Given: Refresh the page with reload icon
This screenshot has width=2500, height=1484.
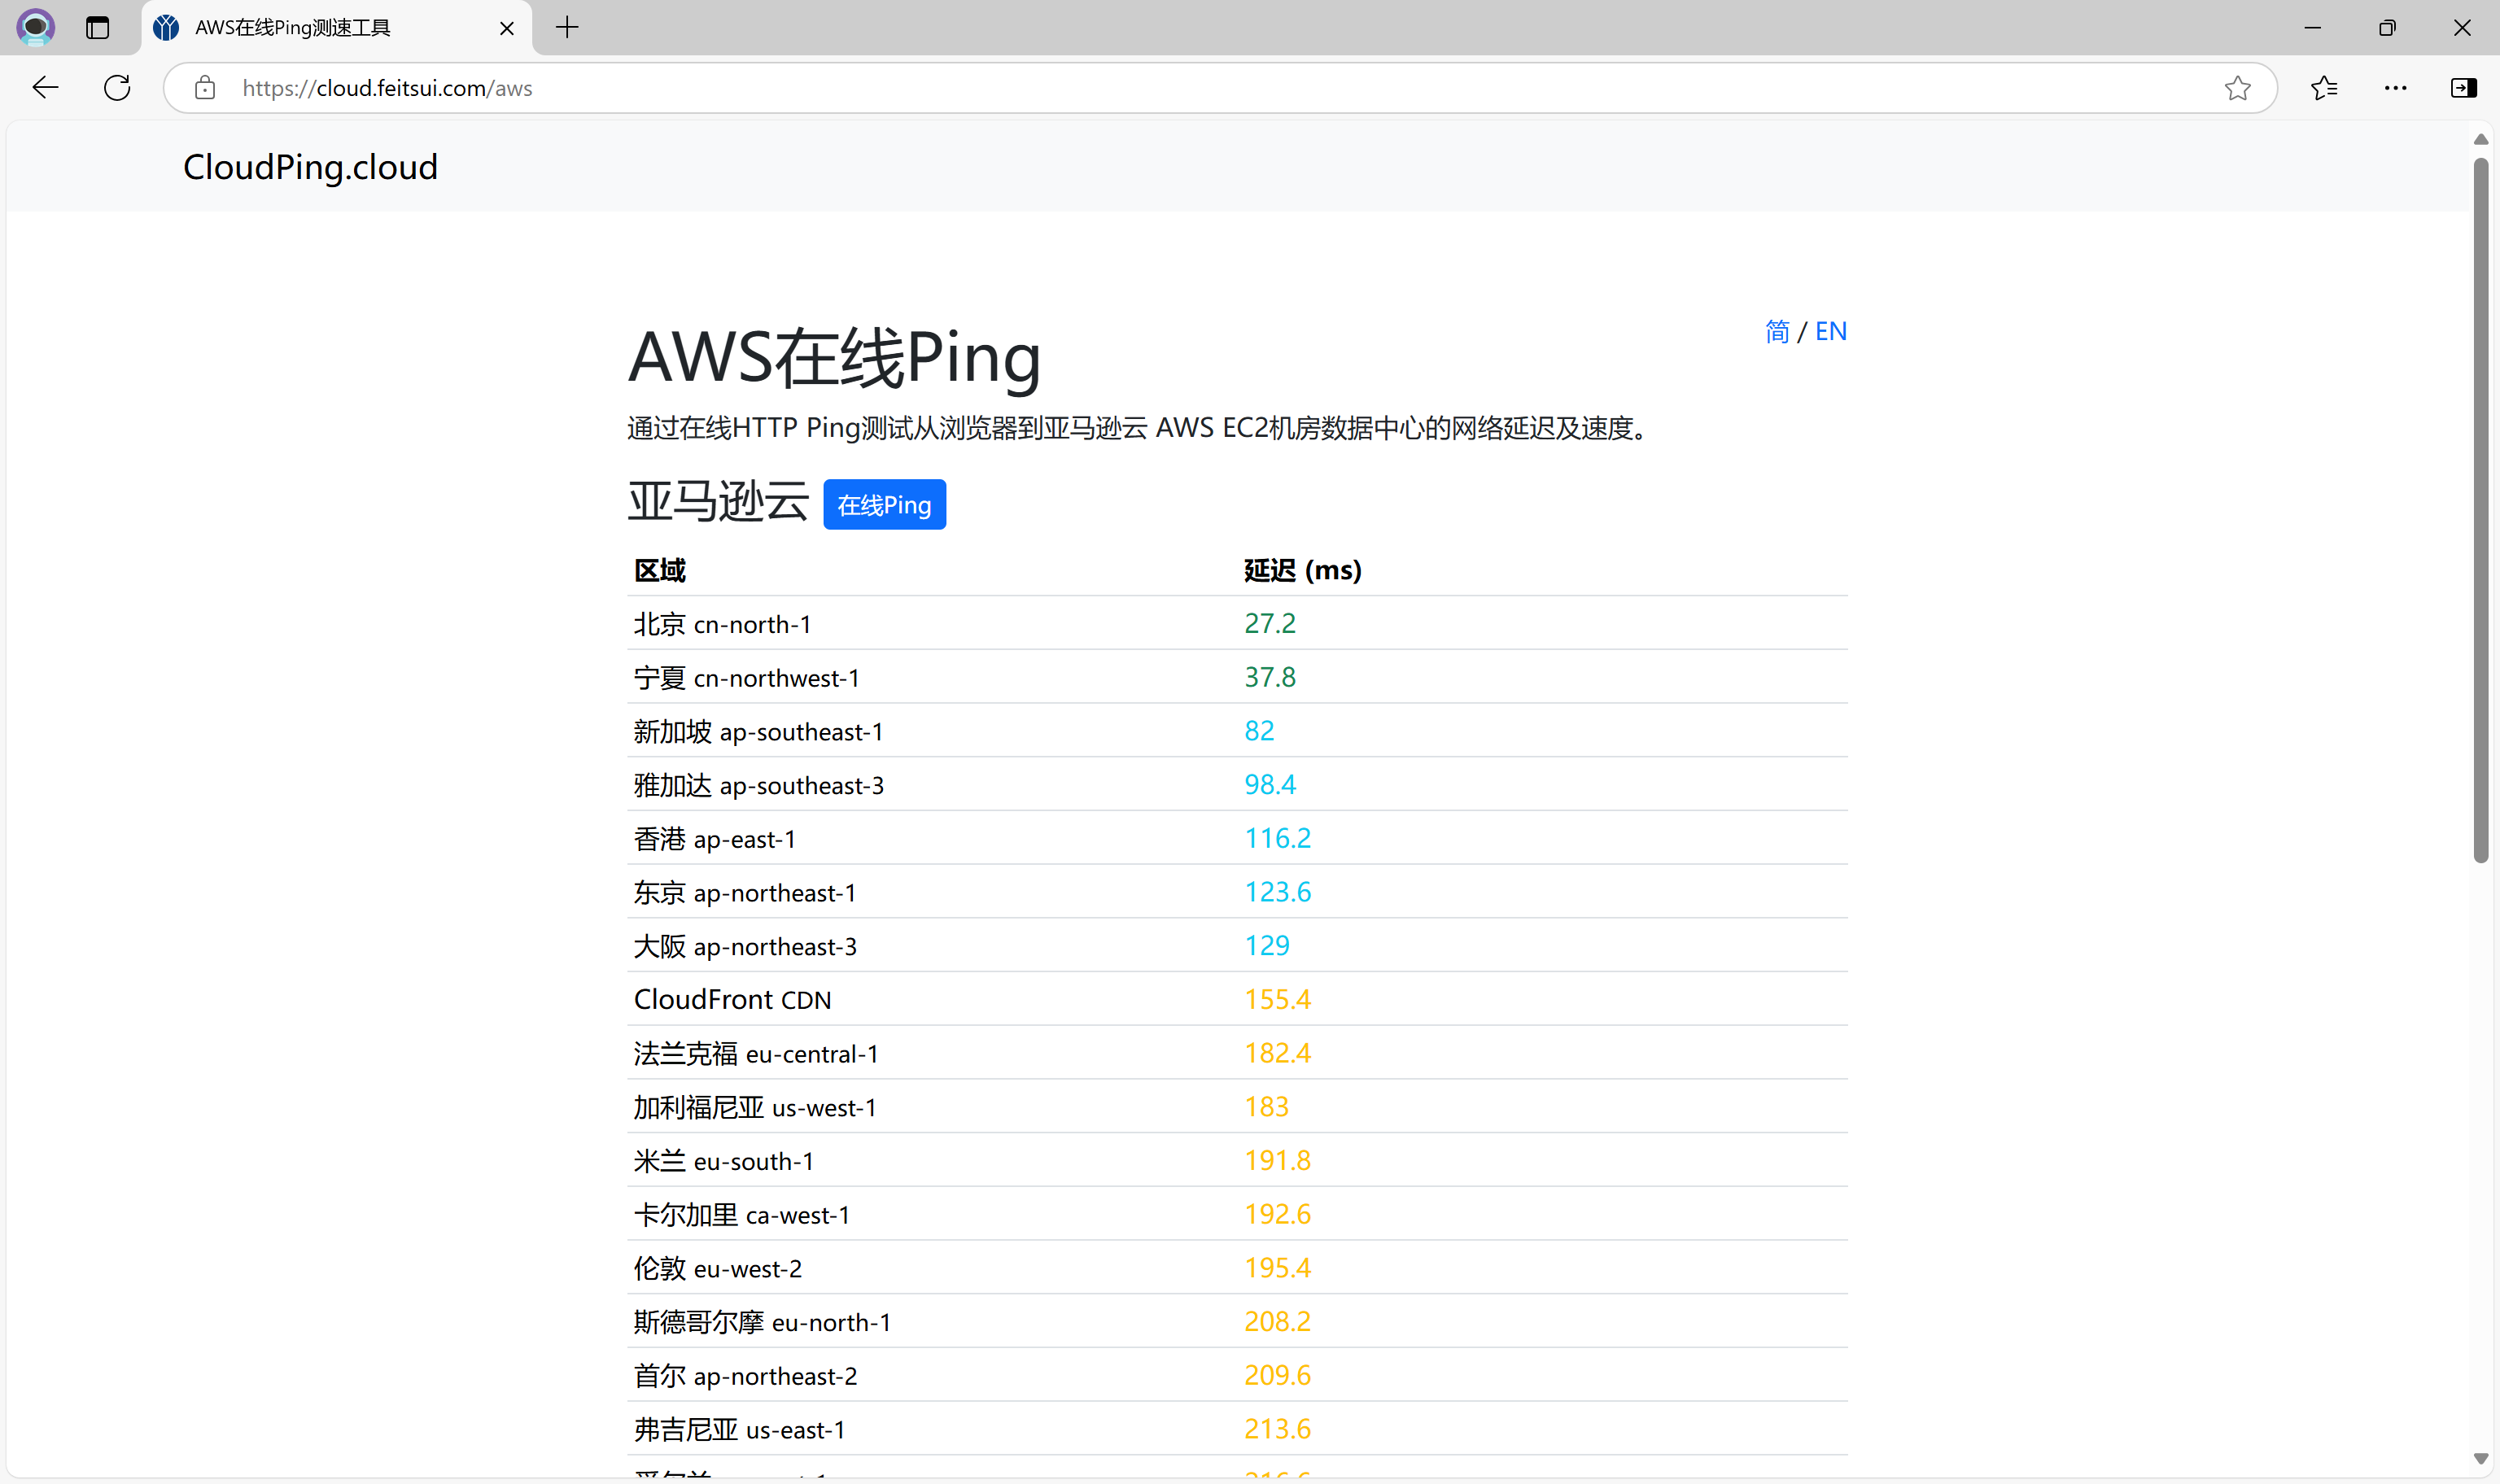Looking at the screenshot, I should click(x=117, y=88).
